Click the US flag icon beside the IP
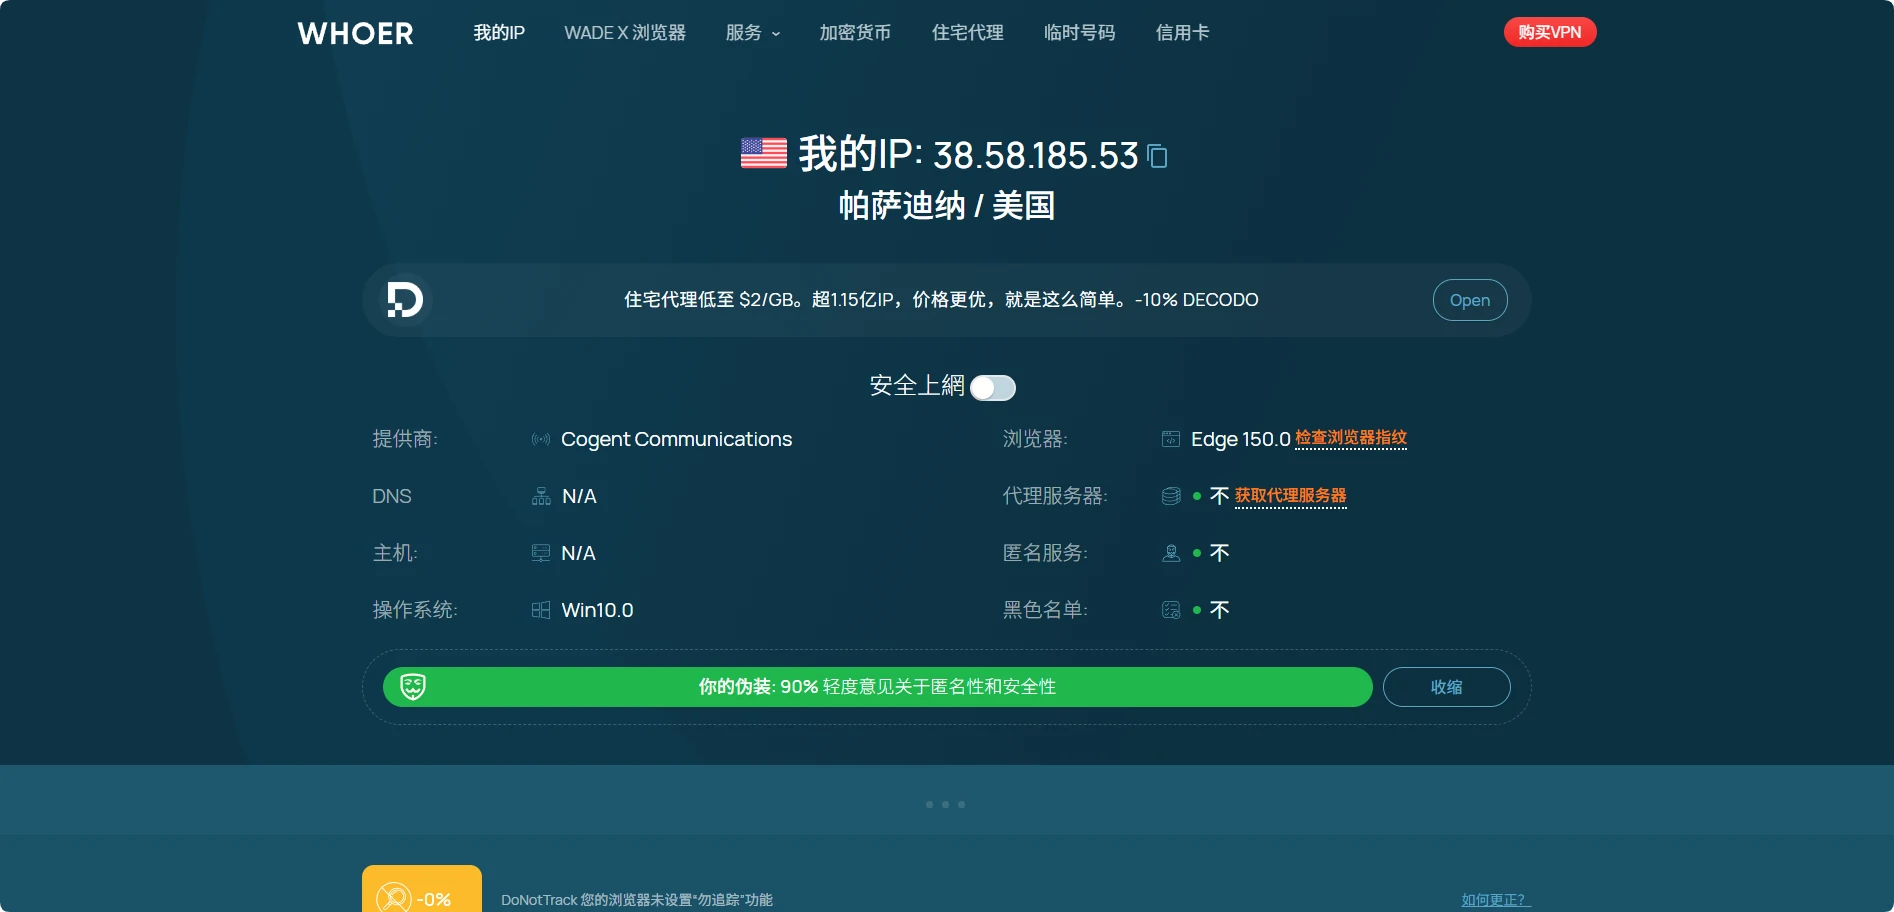 (764, 153)
